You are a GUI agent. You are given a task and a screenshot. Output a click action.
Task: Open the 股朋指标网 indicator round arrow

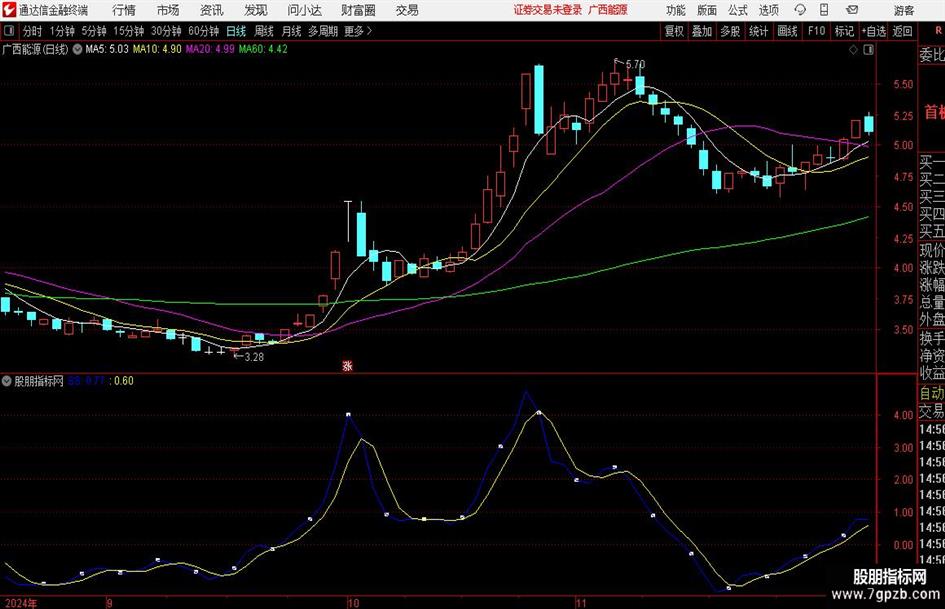coord(7,381)
